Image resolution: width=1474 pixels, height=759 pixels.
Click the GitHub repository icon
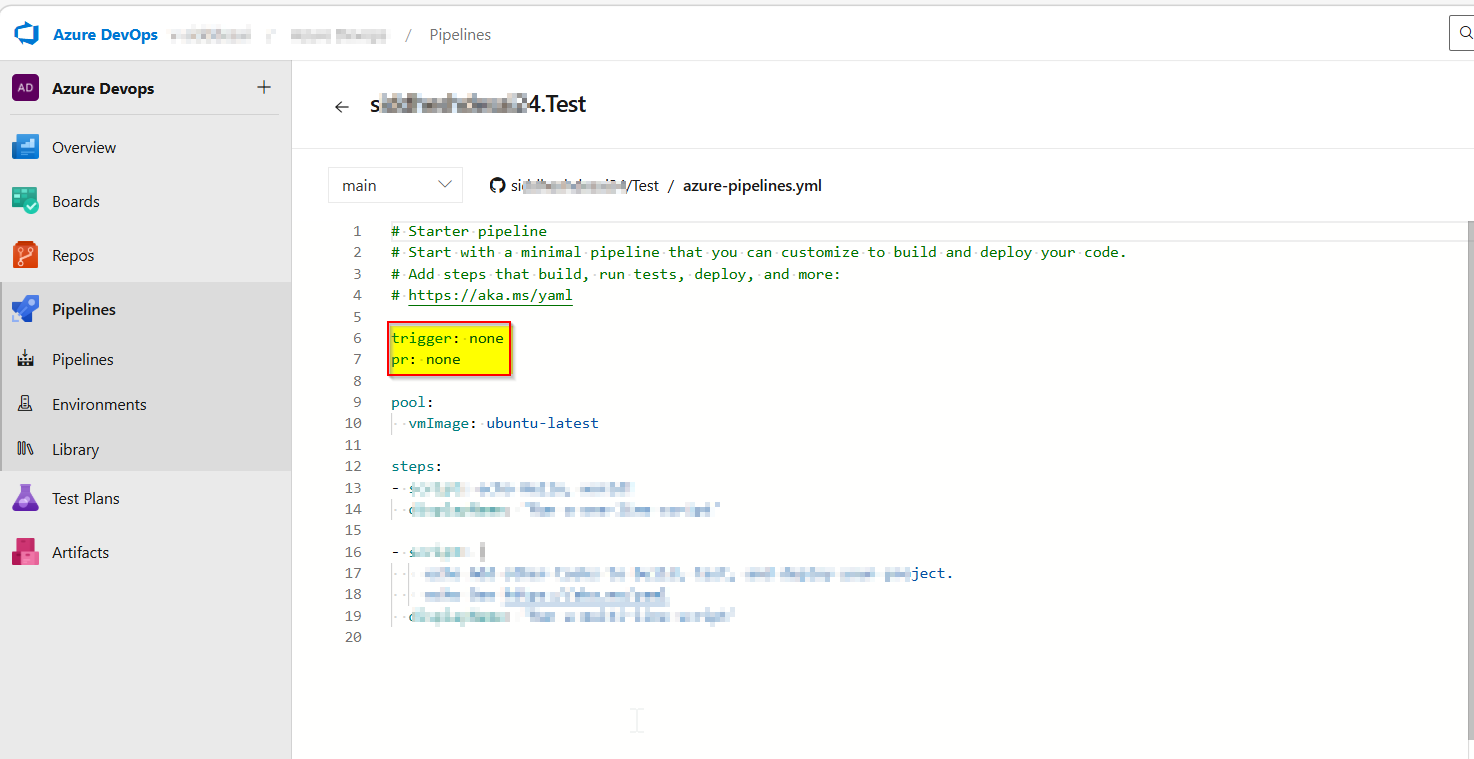pyautogui.click(x=497, y=185)
